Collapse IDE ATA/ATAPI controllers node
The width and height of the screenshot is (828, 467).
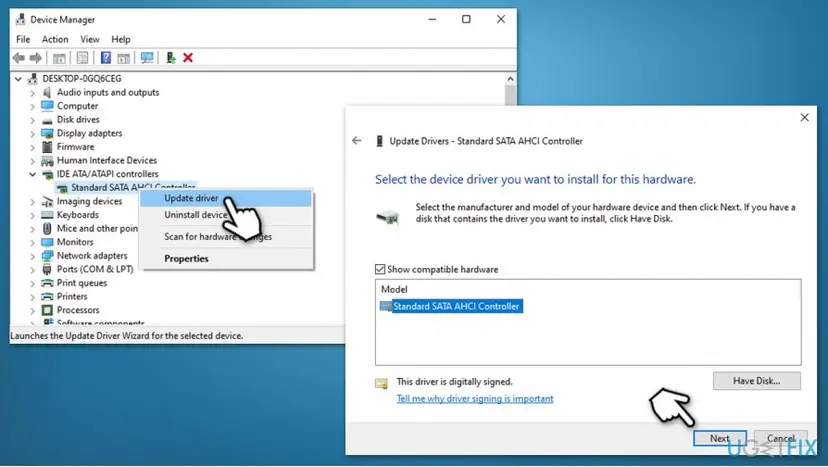click(32, 174)
